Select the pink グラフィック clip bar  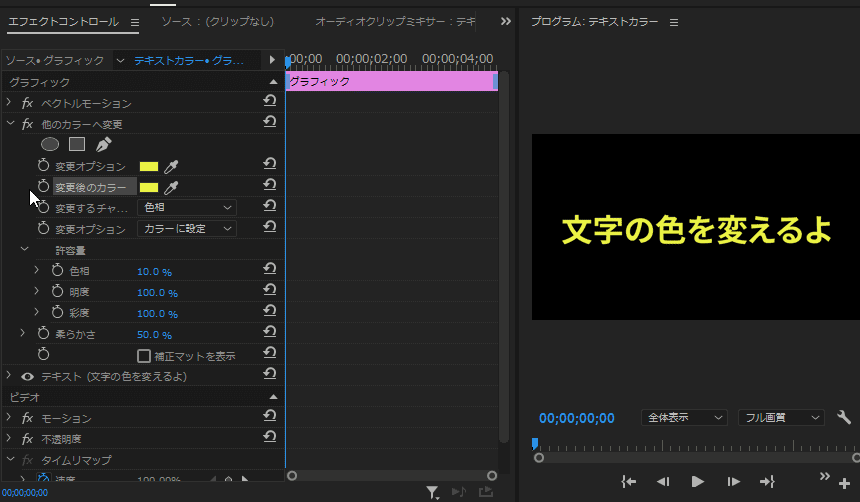click(x=392, y=81)
